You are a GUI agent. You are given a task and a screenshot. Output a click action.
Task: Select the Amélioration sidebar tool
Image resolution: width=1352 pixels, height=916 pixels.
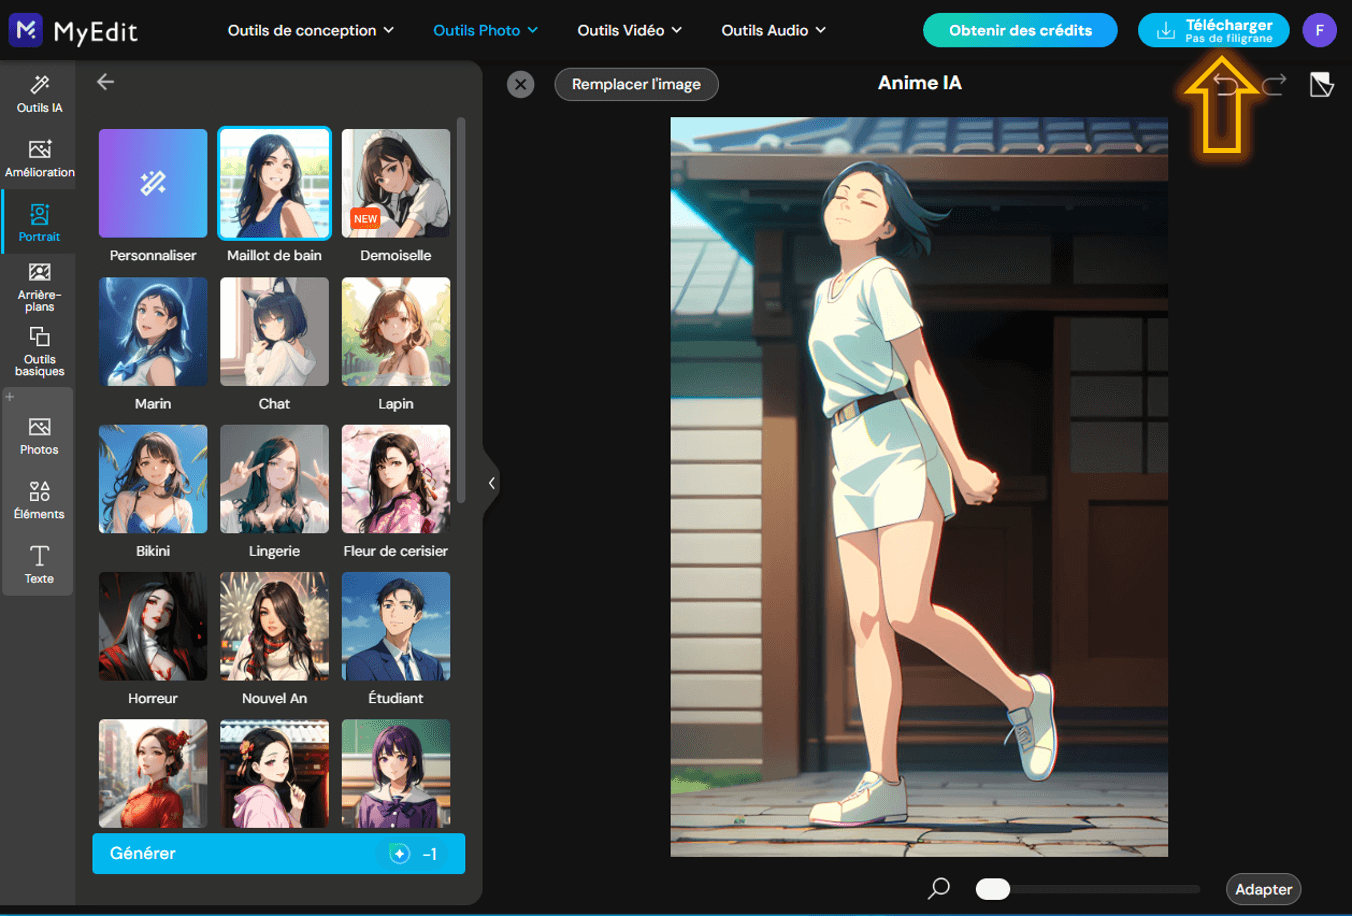tap(39, 158)
